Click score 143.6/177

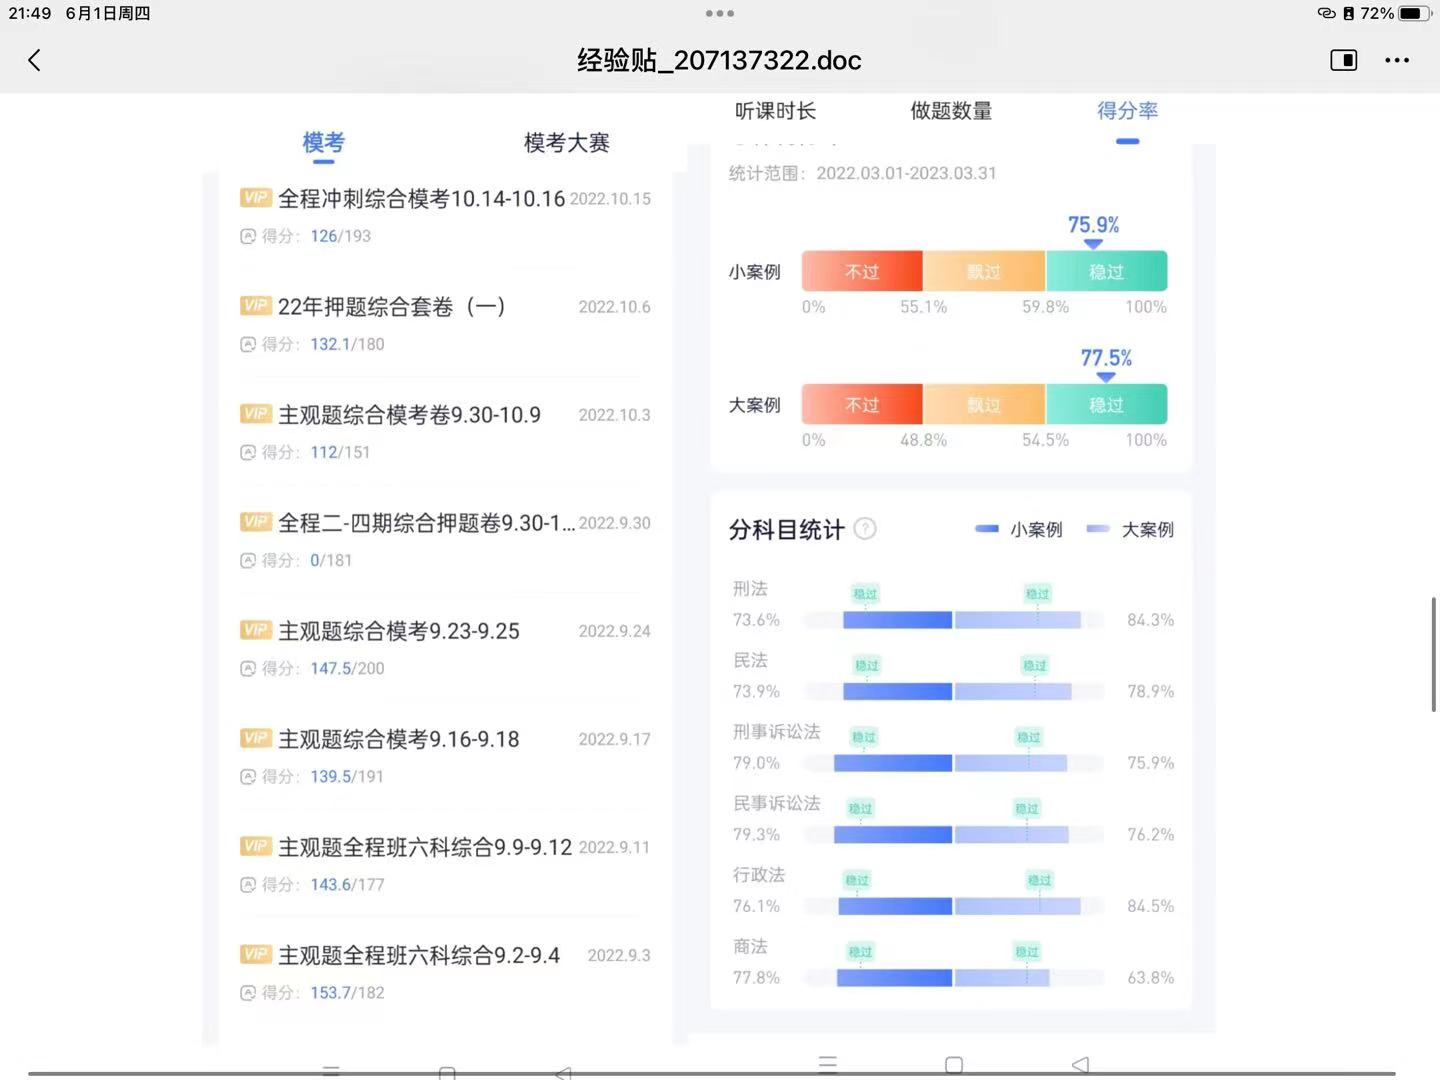[x=347, y=884]
